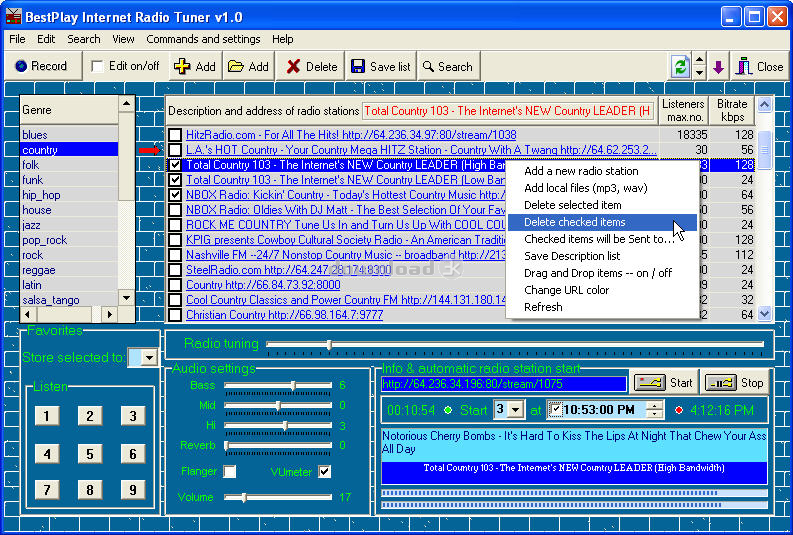
Task: Click the purple down arrow icon
Action: tap(718, 66)
